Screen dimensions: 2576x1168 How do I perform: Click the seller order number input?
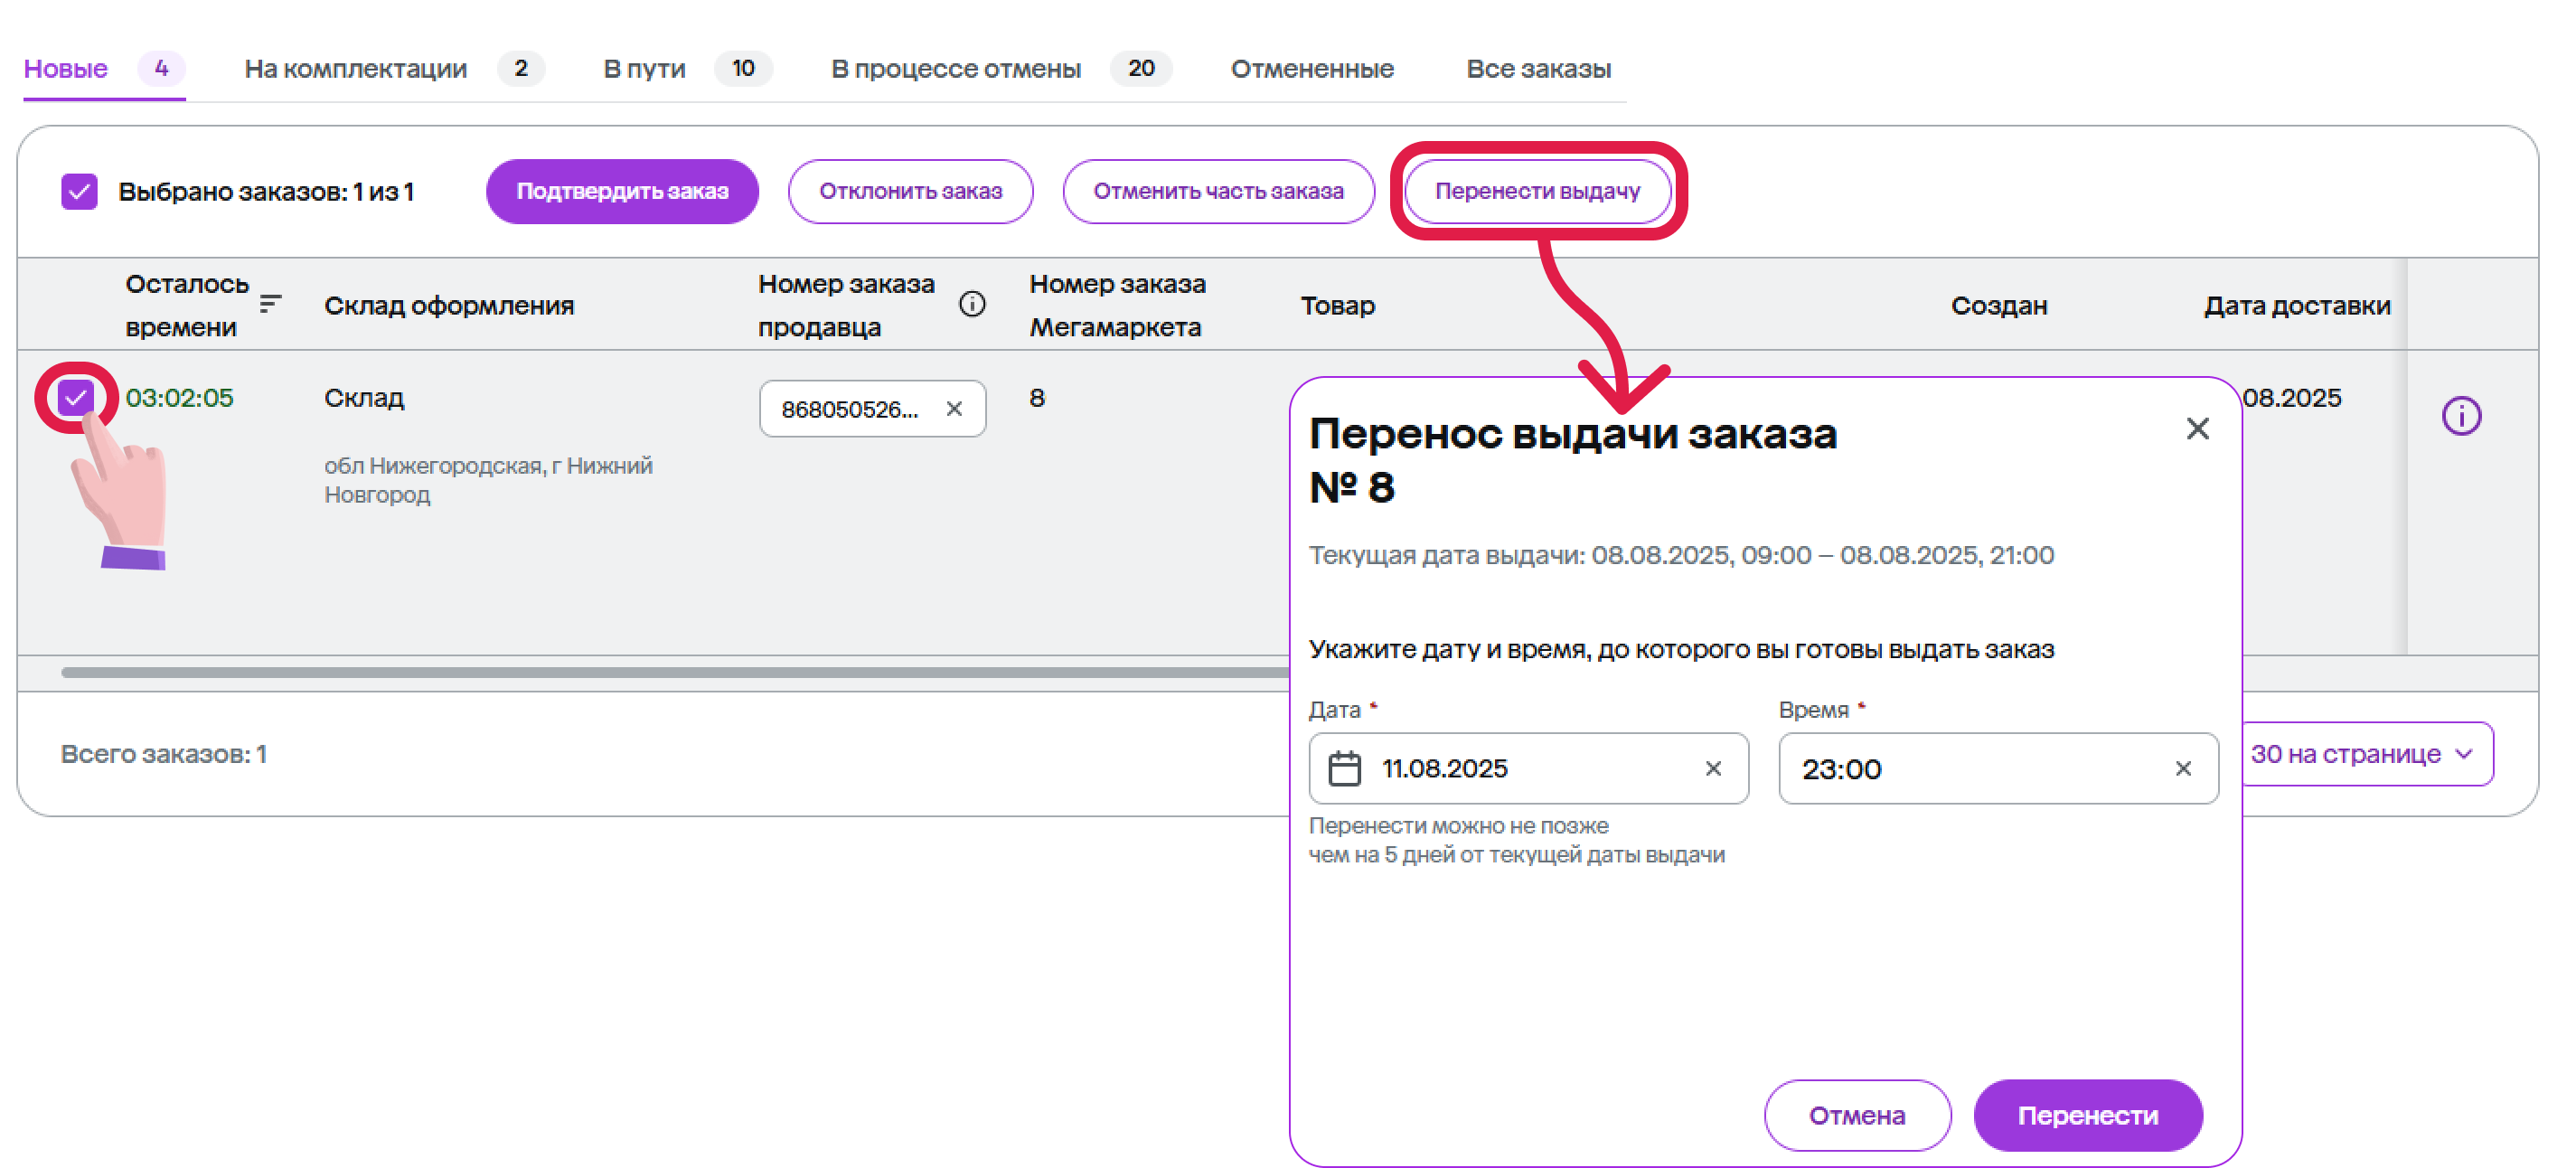(850, 409)
